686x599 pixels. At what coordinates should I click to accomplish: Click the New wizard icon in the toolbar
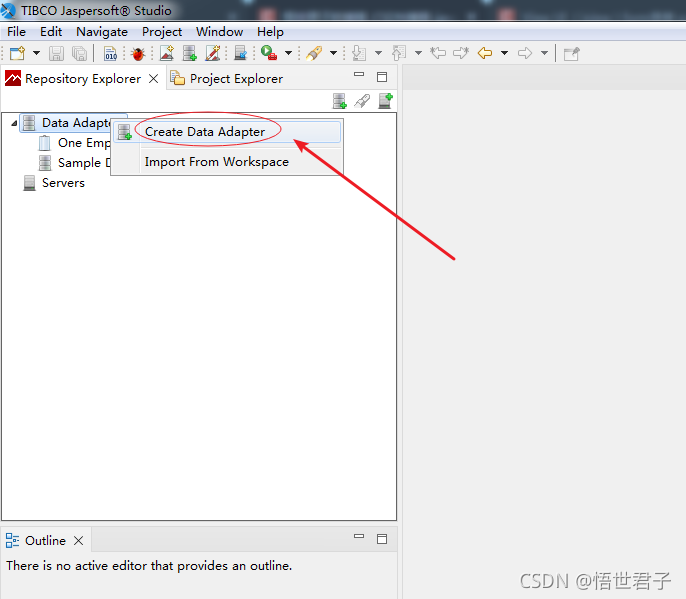[18, 53]
